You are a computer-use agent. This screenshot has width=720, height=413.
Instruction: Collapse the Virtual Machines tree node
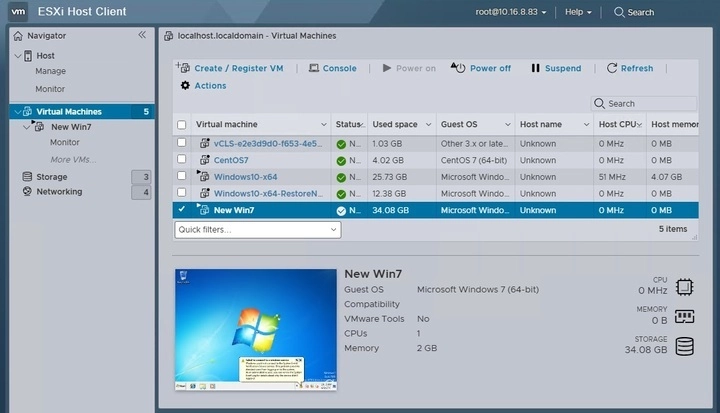[18, 112]
